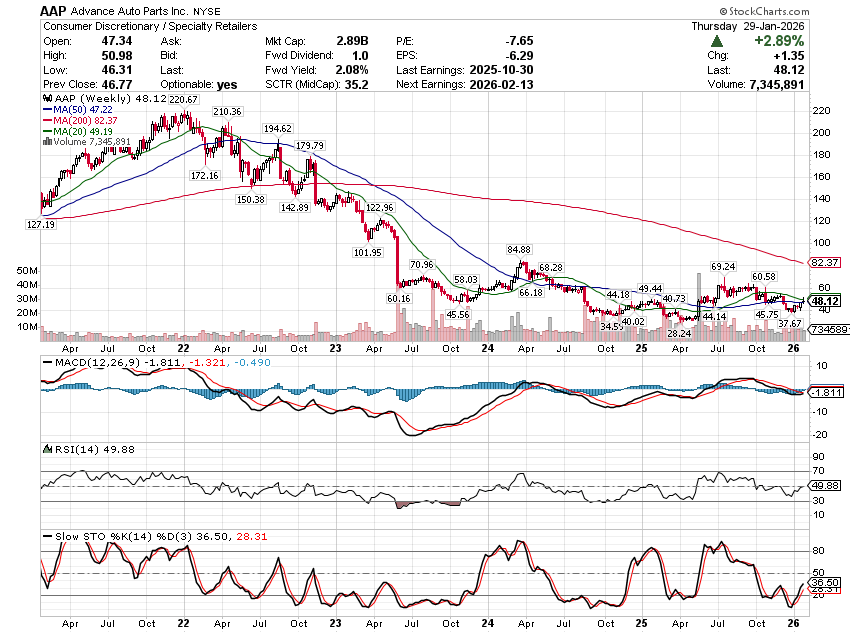850x633 pixels.
Task: Click the 84.88 high price label
Action: click(519, 249)
